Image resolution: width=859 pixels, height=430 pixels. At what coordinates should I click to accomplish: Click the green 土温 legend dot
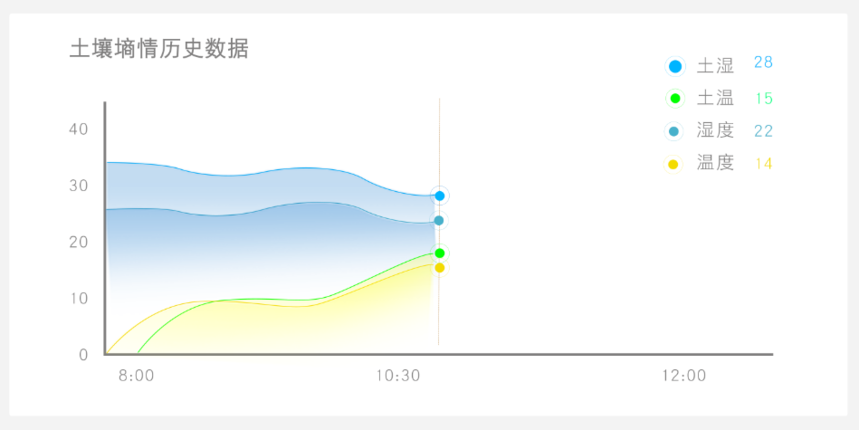675,98
